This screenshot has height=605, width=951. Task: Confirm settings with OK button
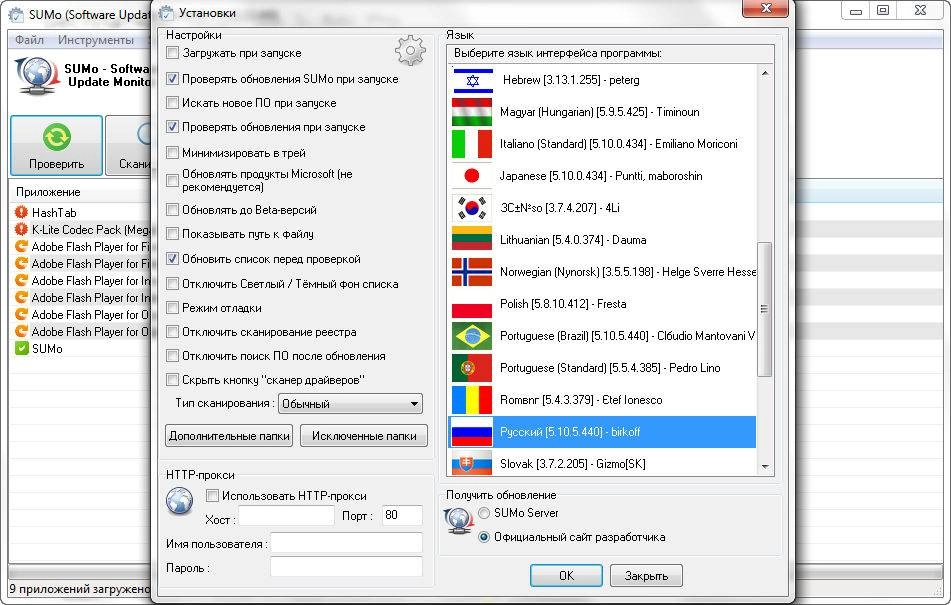(566, 576)
